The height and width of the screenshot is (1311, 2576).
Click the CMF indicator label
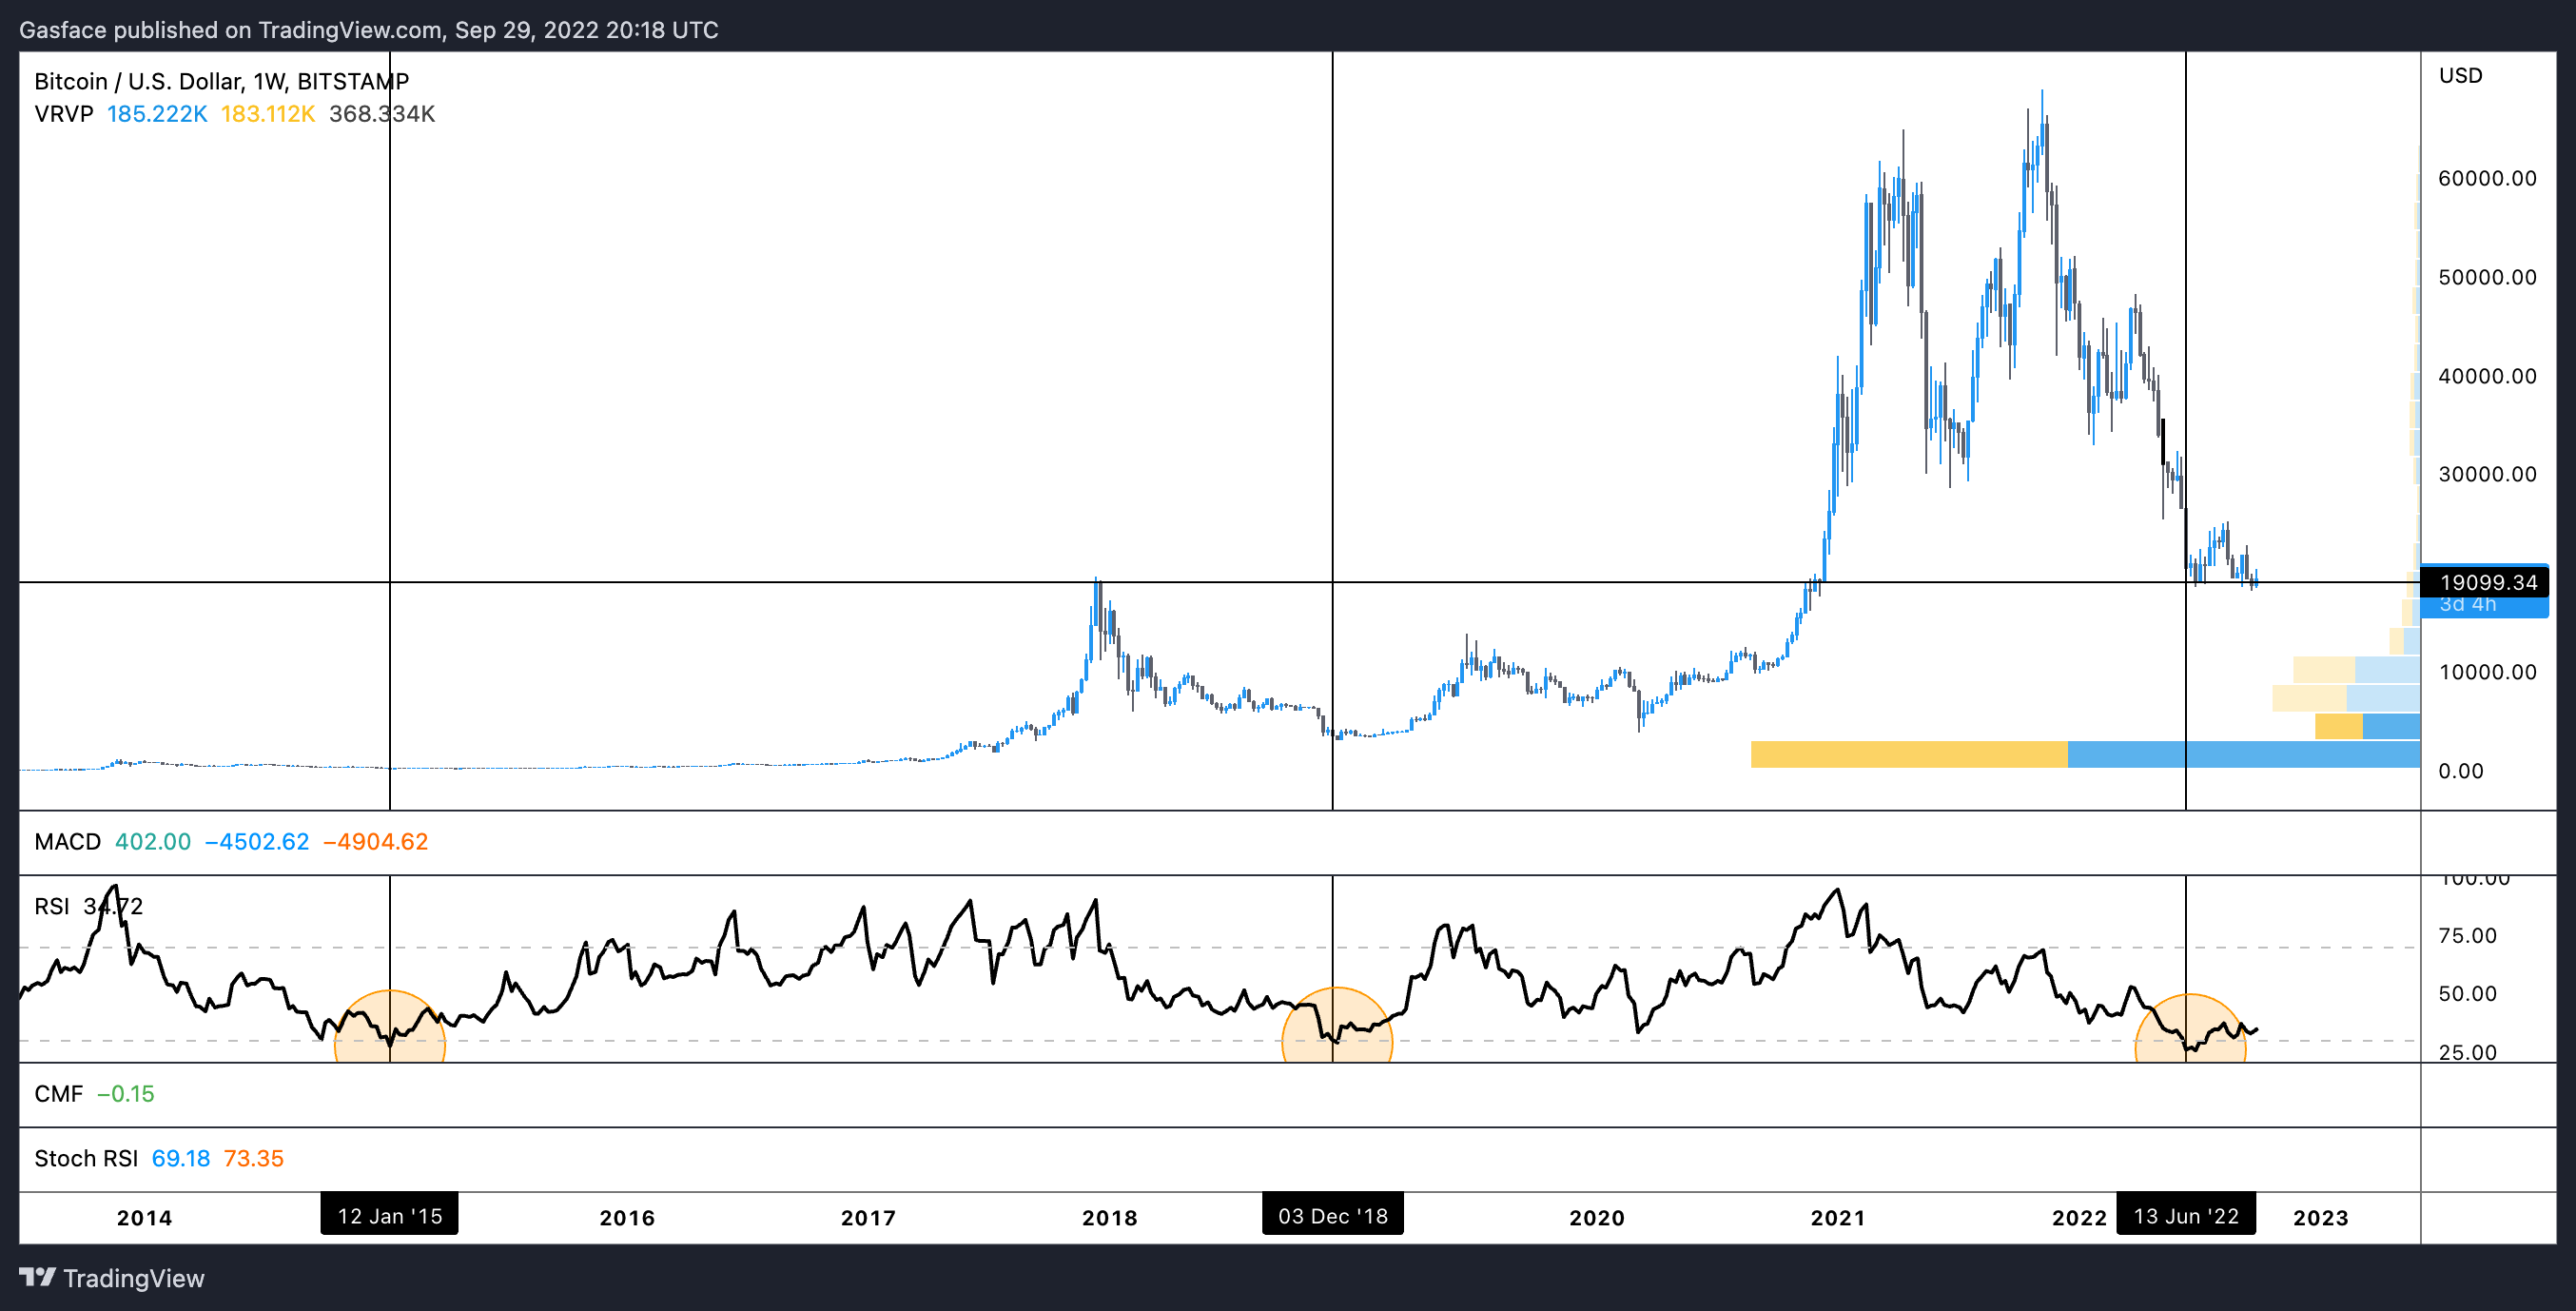point(58,1094)
